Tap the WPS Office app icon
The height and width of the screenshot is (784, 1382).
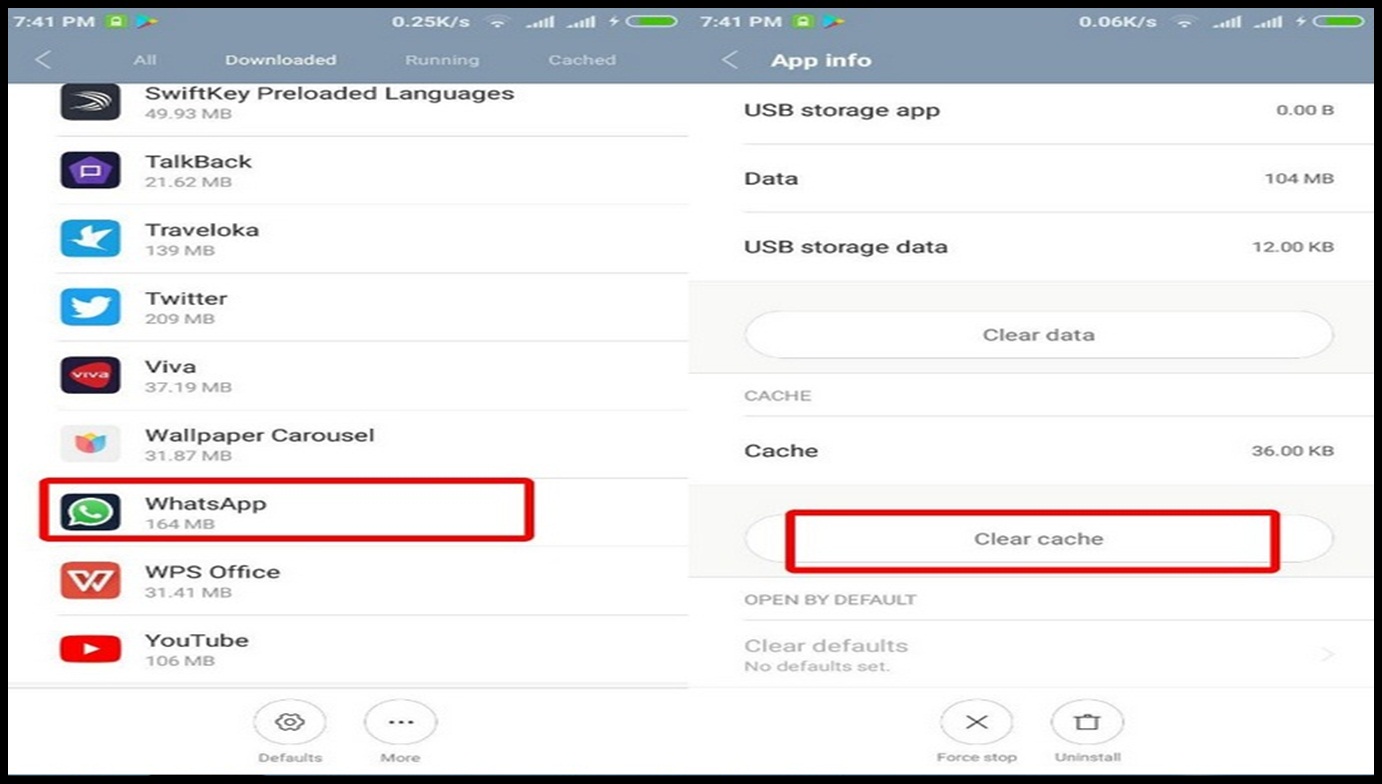pos(90,580)
